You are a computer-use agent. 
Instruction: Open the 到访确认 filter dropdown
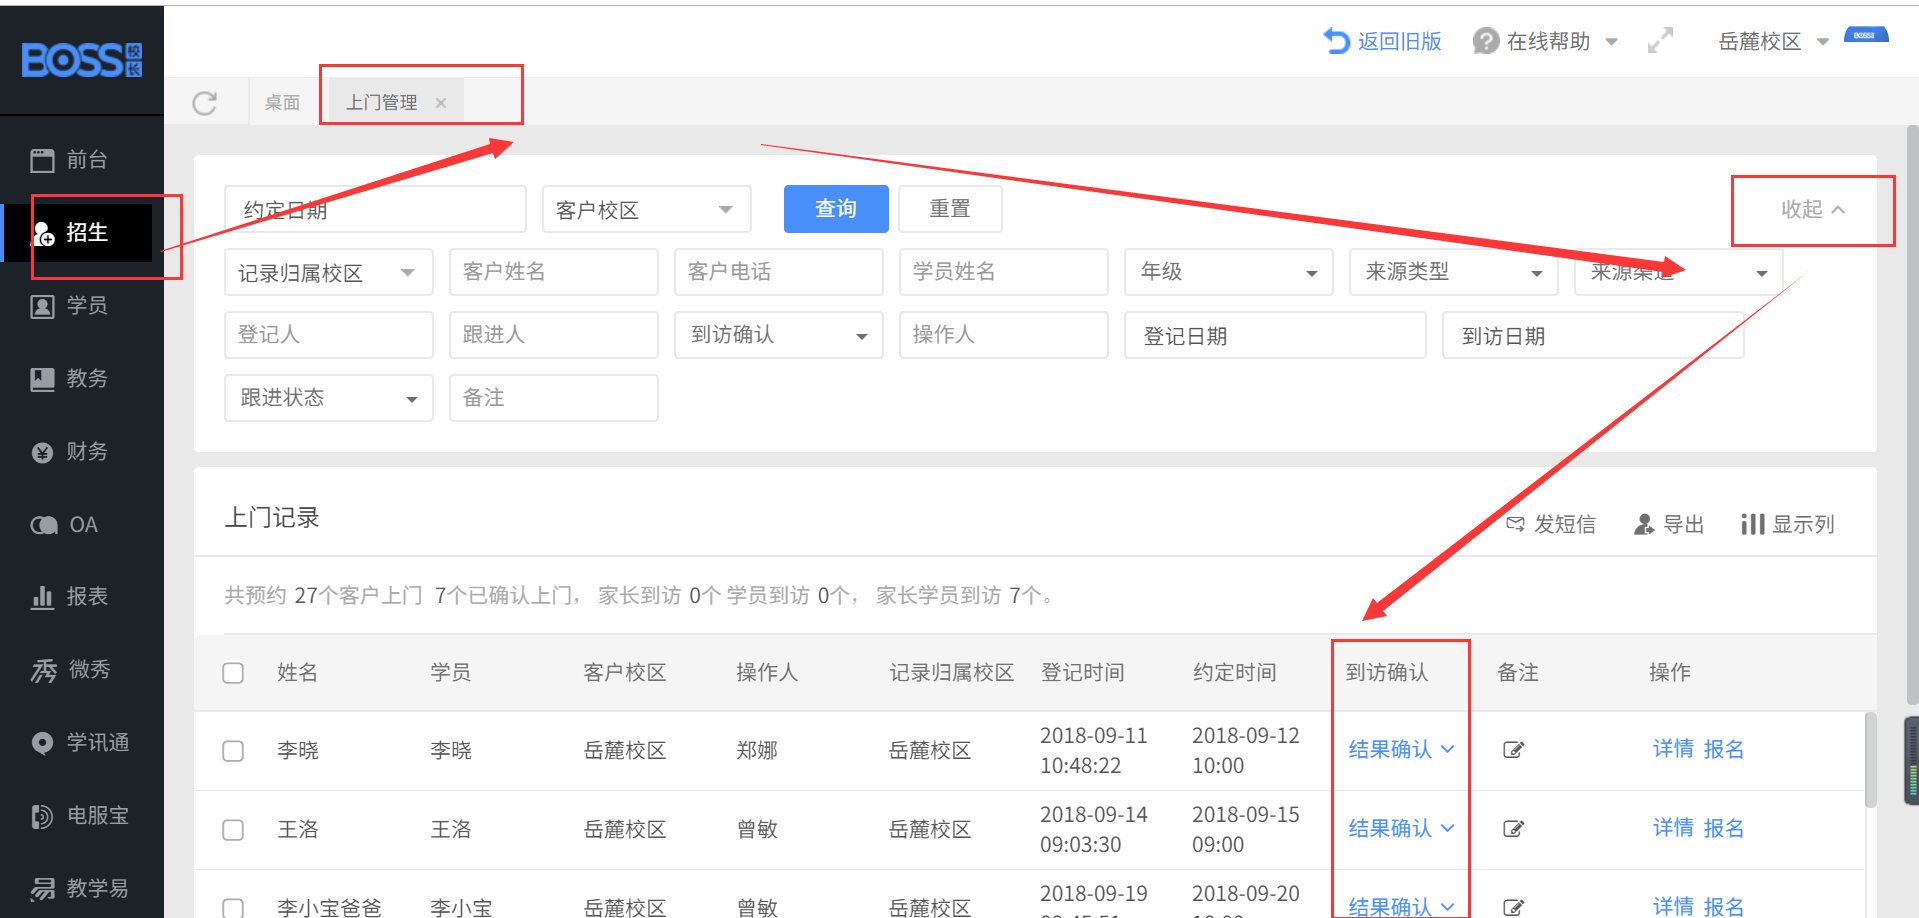tap(778, 335)
